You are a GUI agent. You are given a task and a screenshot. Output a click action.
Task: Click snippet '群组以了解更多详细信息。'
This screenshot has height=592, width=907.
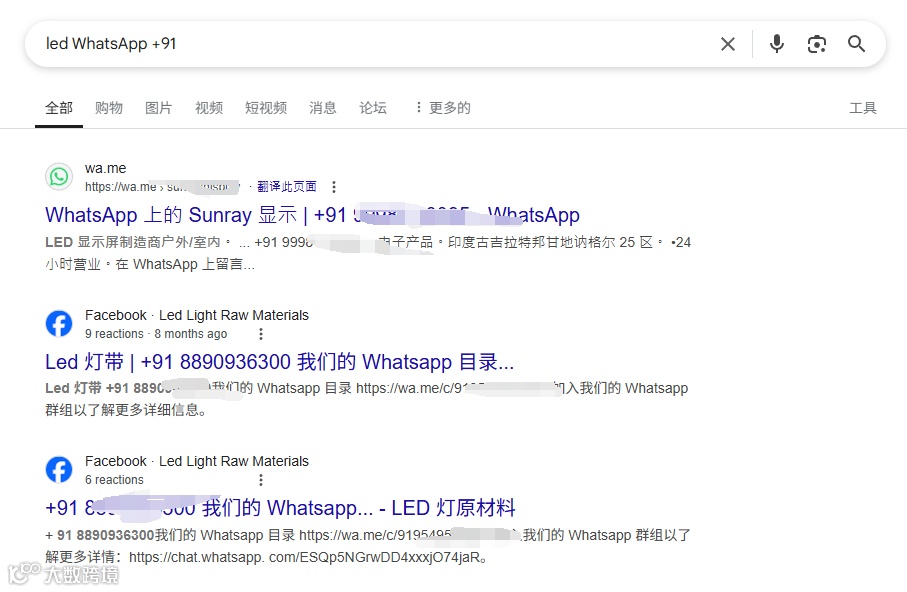[x=126, y=410]
